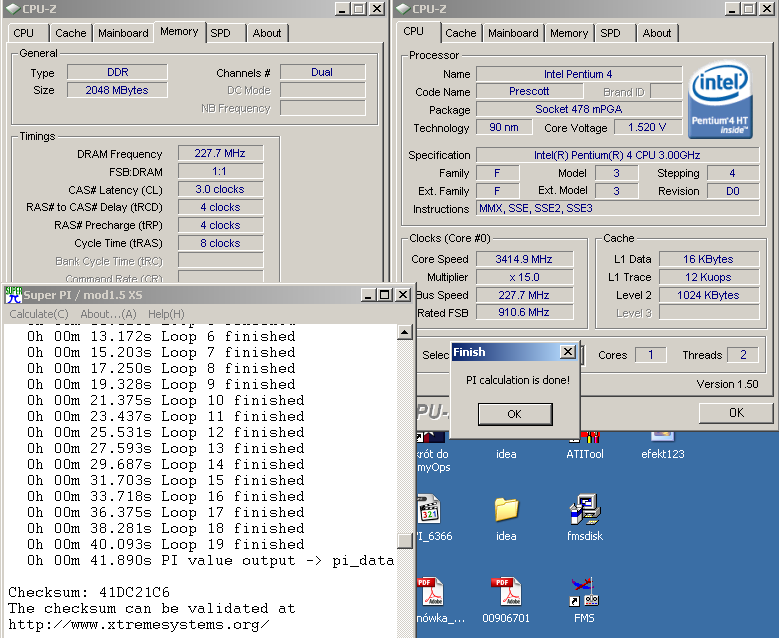Viewport: 779px width, 638px height.
Task: Open Mainboard tab in right CPU-Z window
Action: (513, 33)
